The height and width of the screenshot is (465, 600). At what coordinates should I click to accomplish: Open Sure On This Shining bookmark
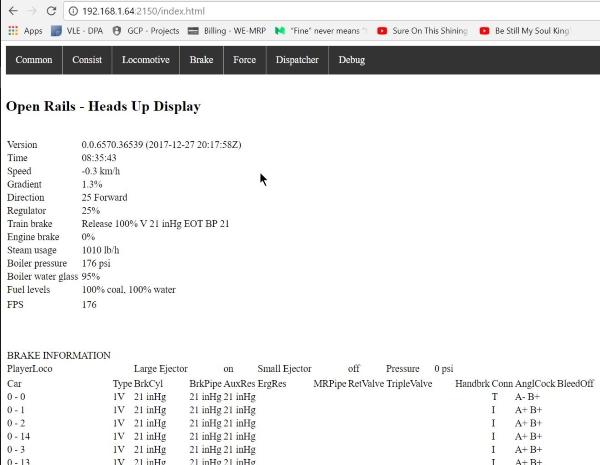click(422, 31)
